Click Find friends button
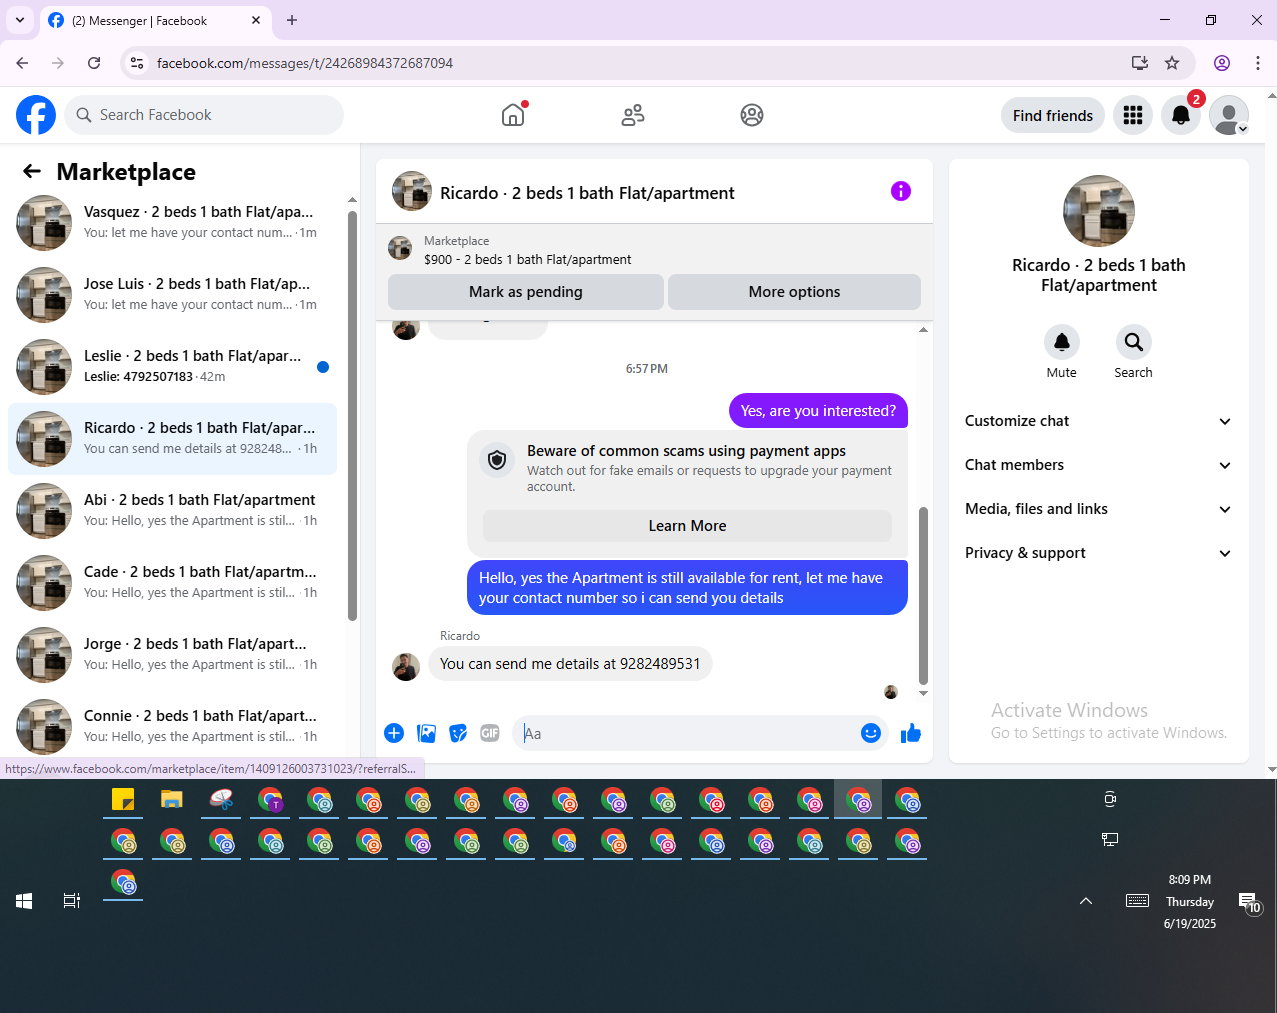 tap(1053, 115)
